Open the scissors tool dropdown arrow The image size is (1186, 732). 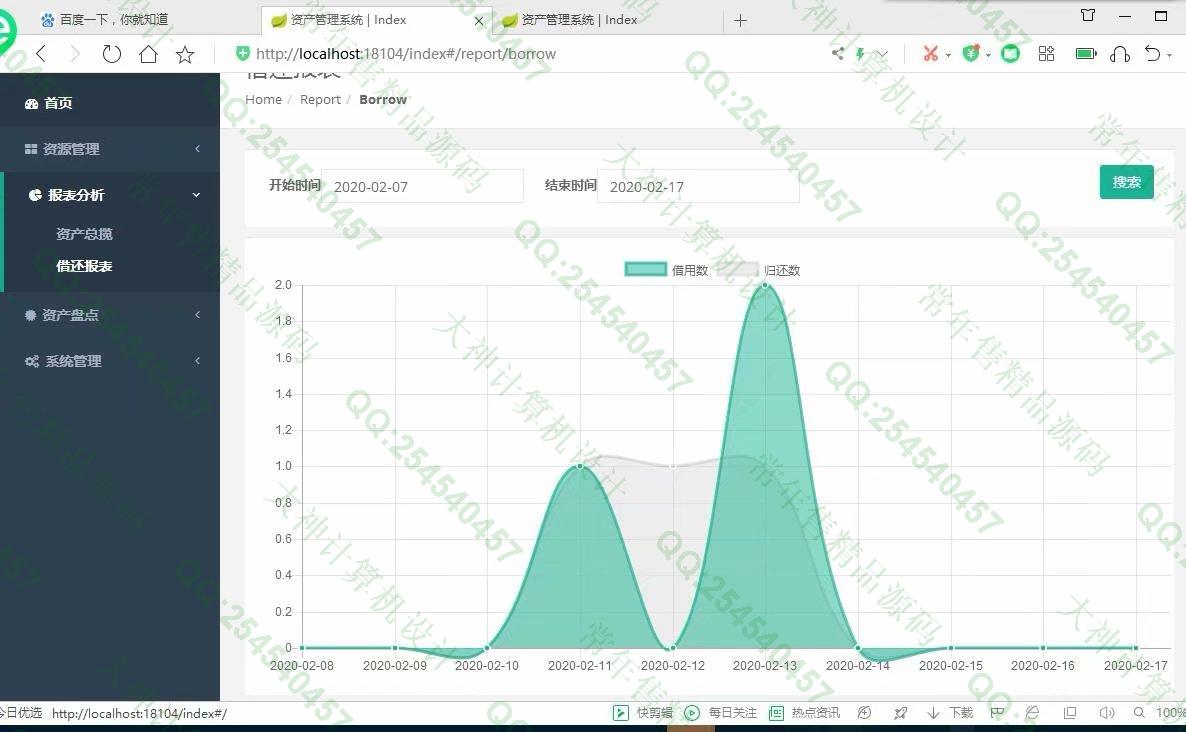(x=948, y=55)
